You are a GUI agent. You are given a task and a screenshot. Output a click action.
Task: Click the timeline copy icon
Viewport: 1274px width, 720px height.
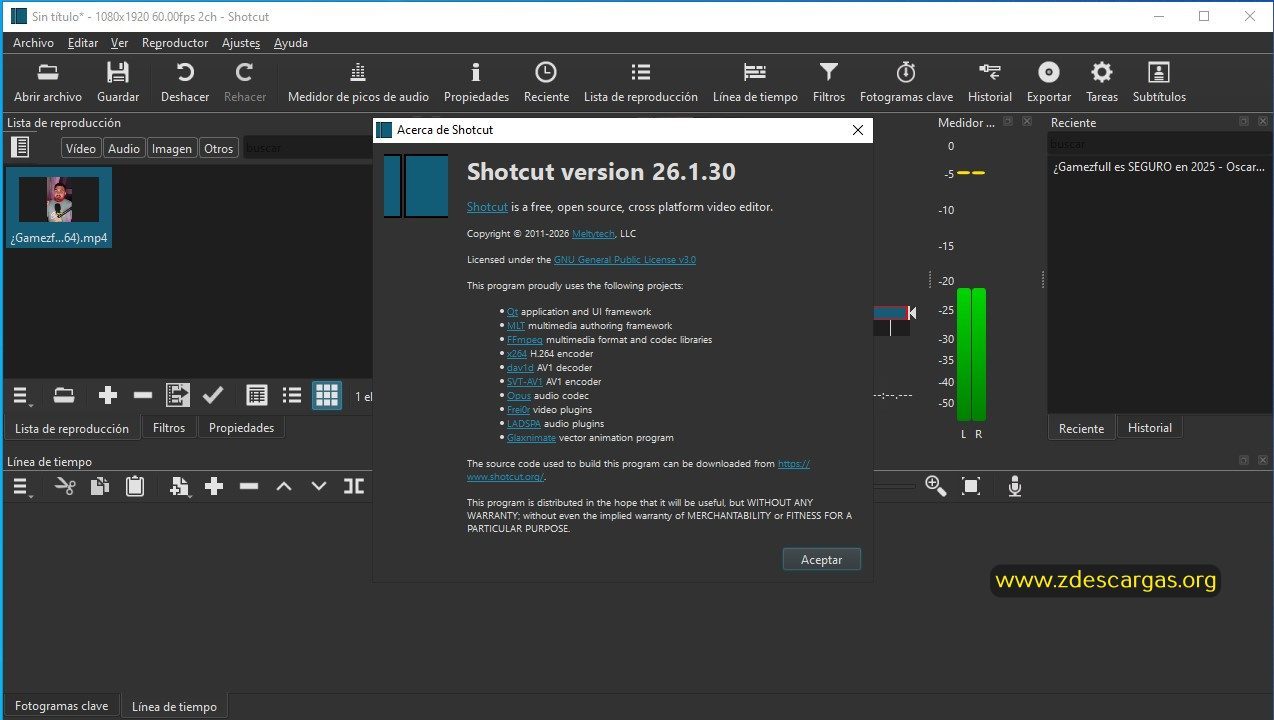[100, 486]
